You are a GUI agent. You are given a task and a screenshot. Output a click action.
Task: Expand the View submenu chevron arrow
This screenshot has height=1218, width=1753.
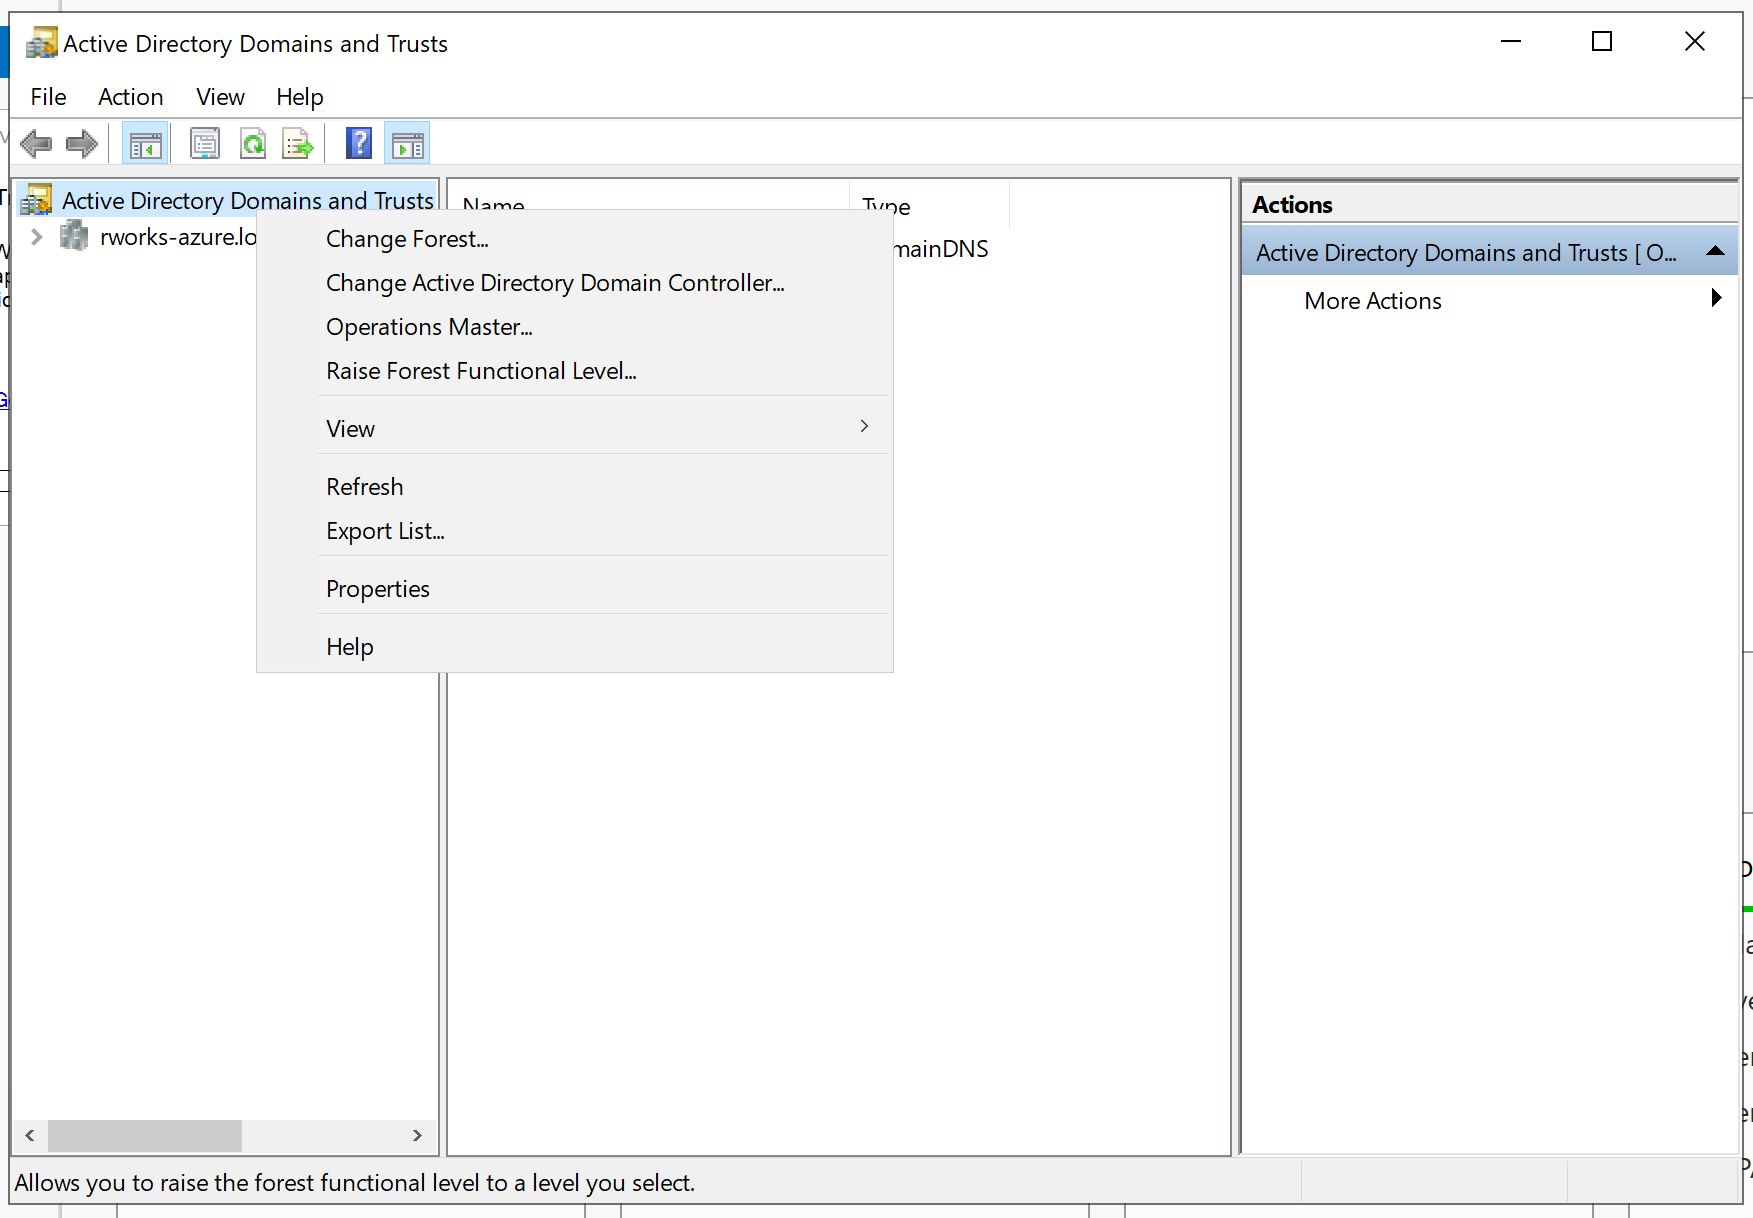point(864,426)
